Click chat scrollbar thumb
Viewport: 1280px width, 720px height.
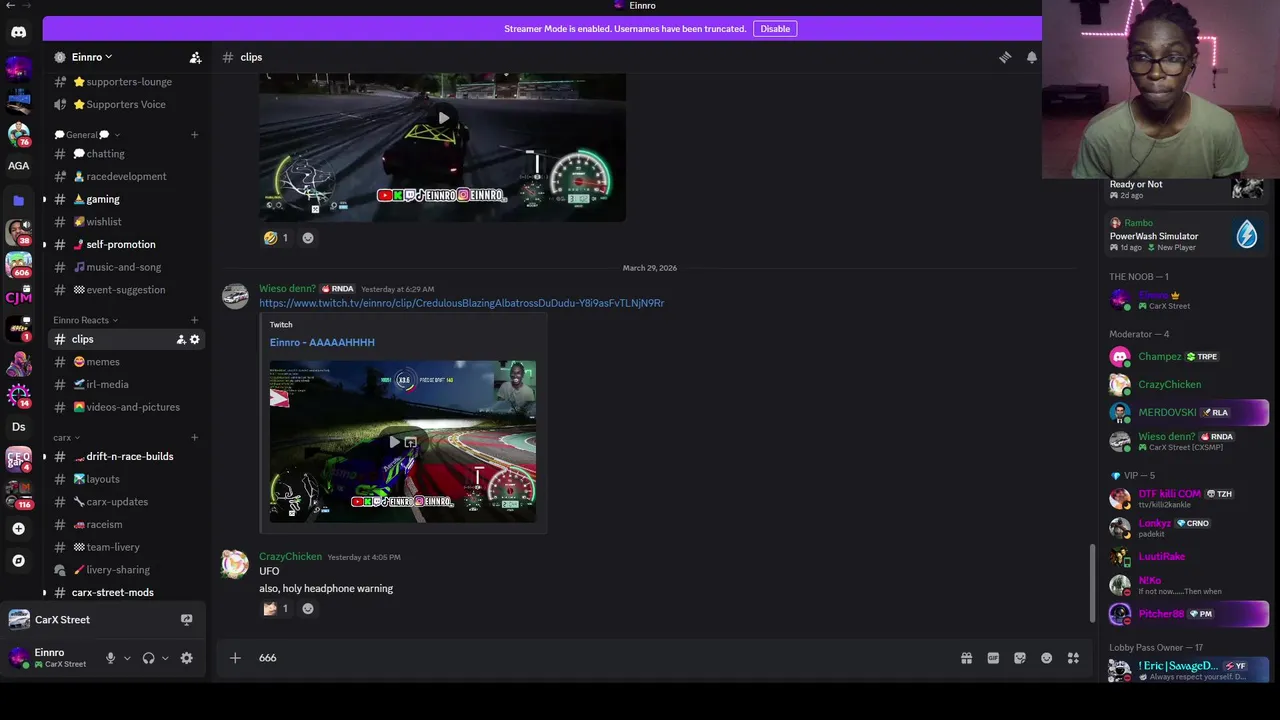point(1092,583)
